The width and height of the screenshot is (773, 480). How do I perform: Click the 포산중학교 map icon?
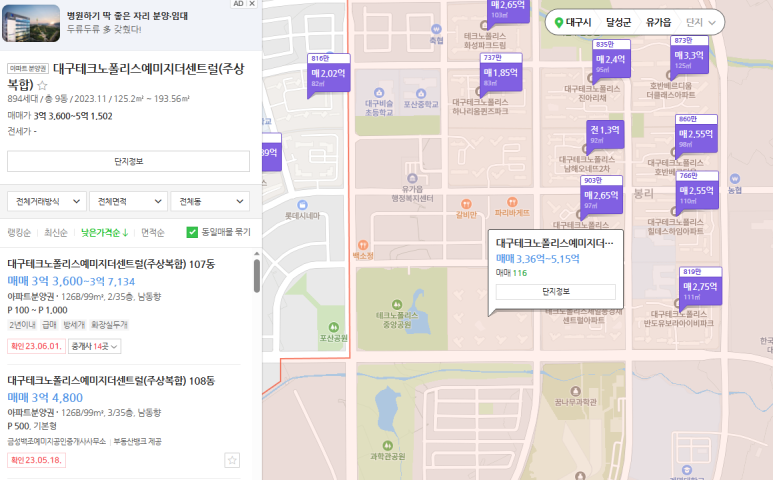pos(421,94)
